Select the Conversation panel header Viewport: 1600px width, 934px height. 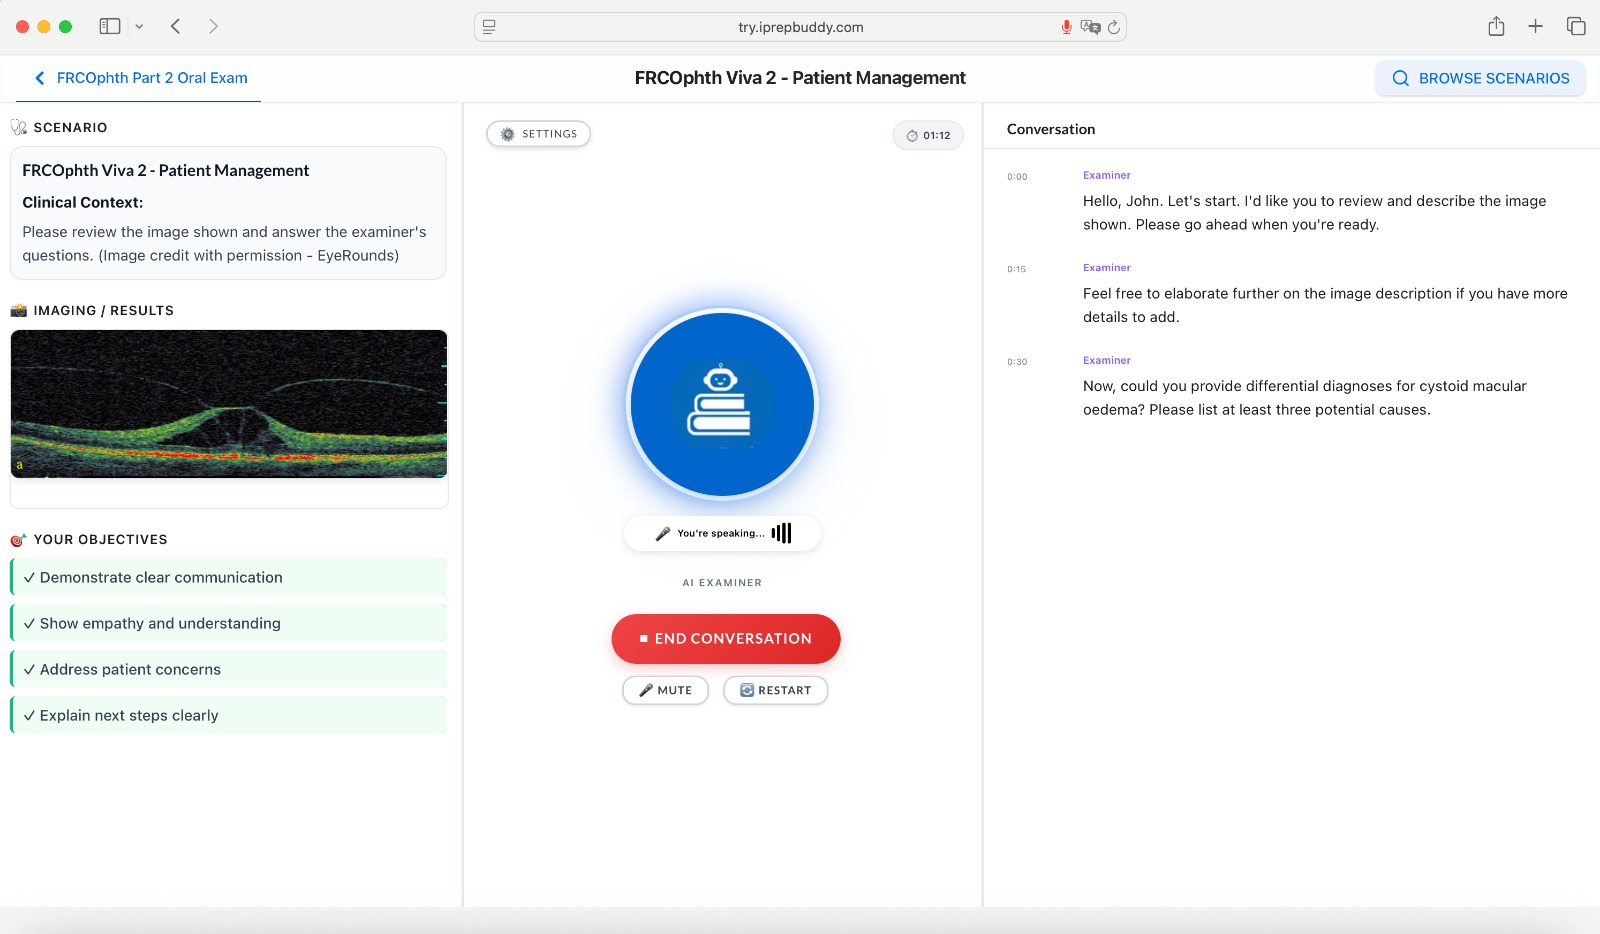tap(1050, 129)
